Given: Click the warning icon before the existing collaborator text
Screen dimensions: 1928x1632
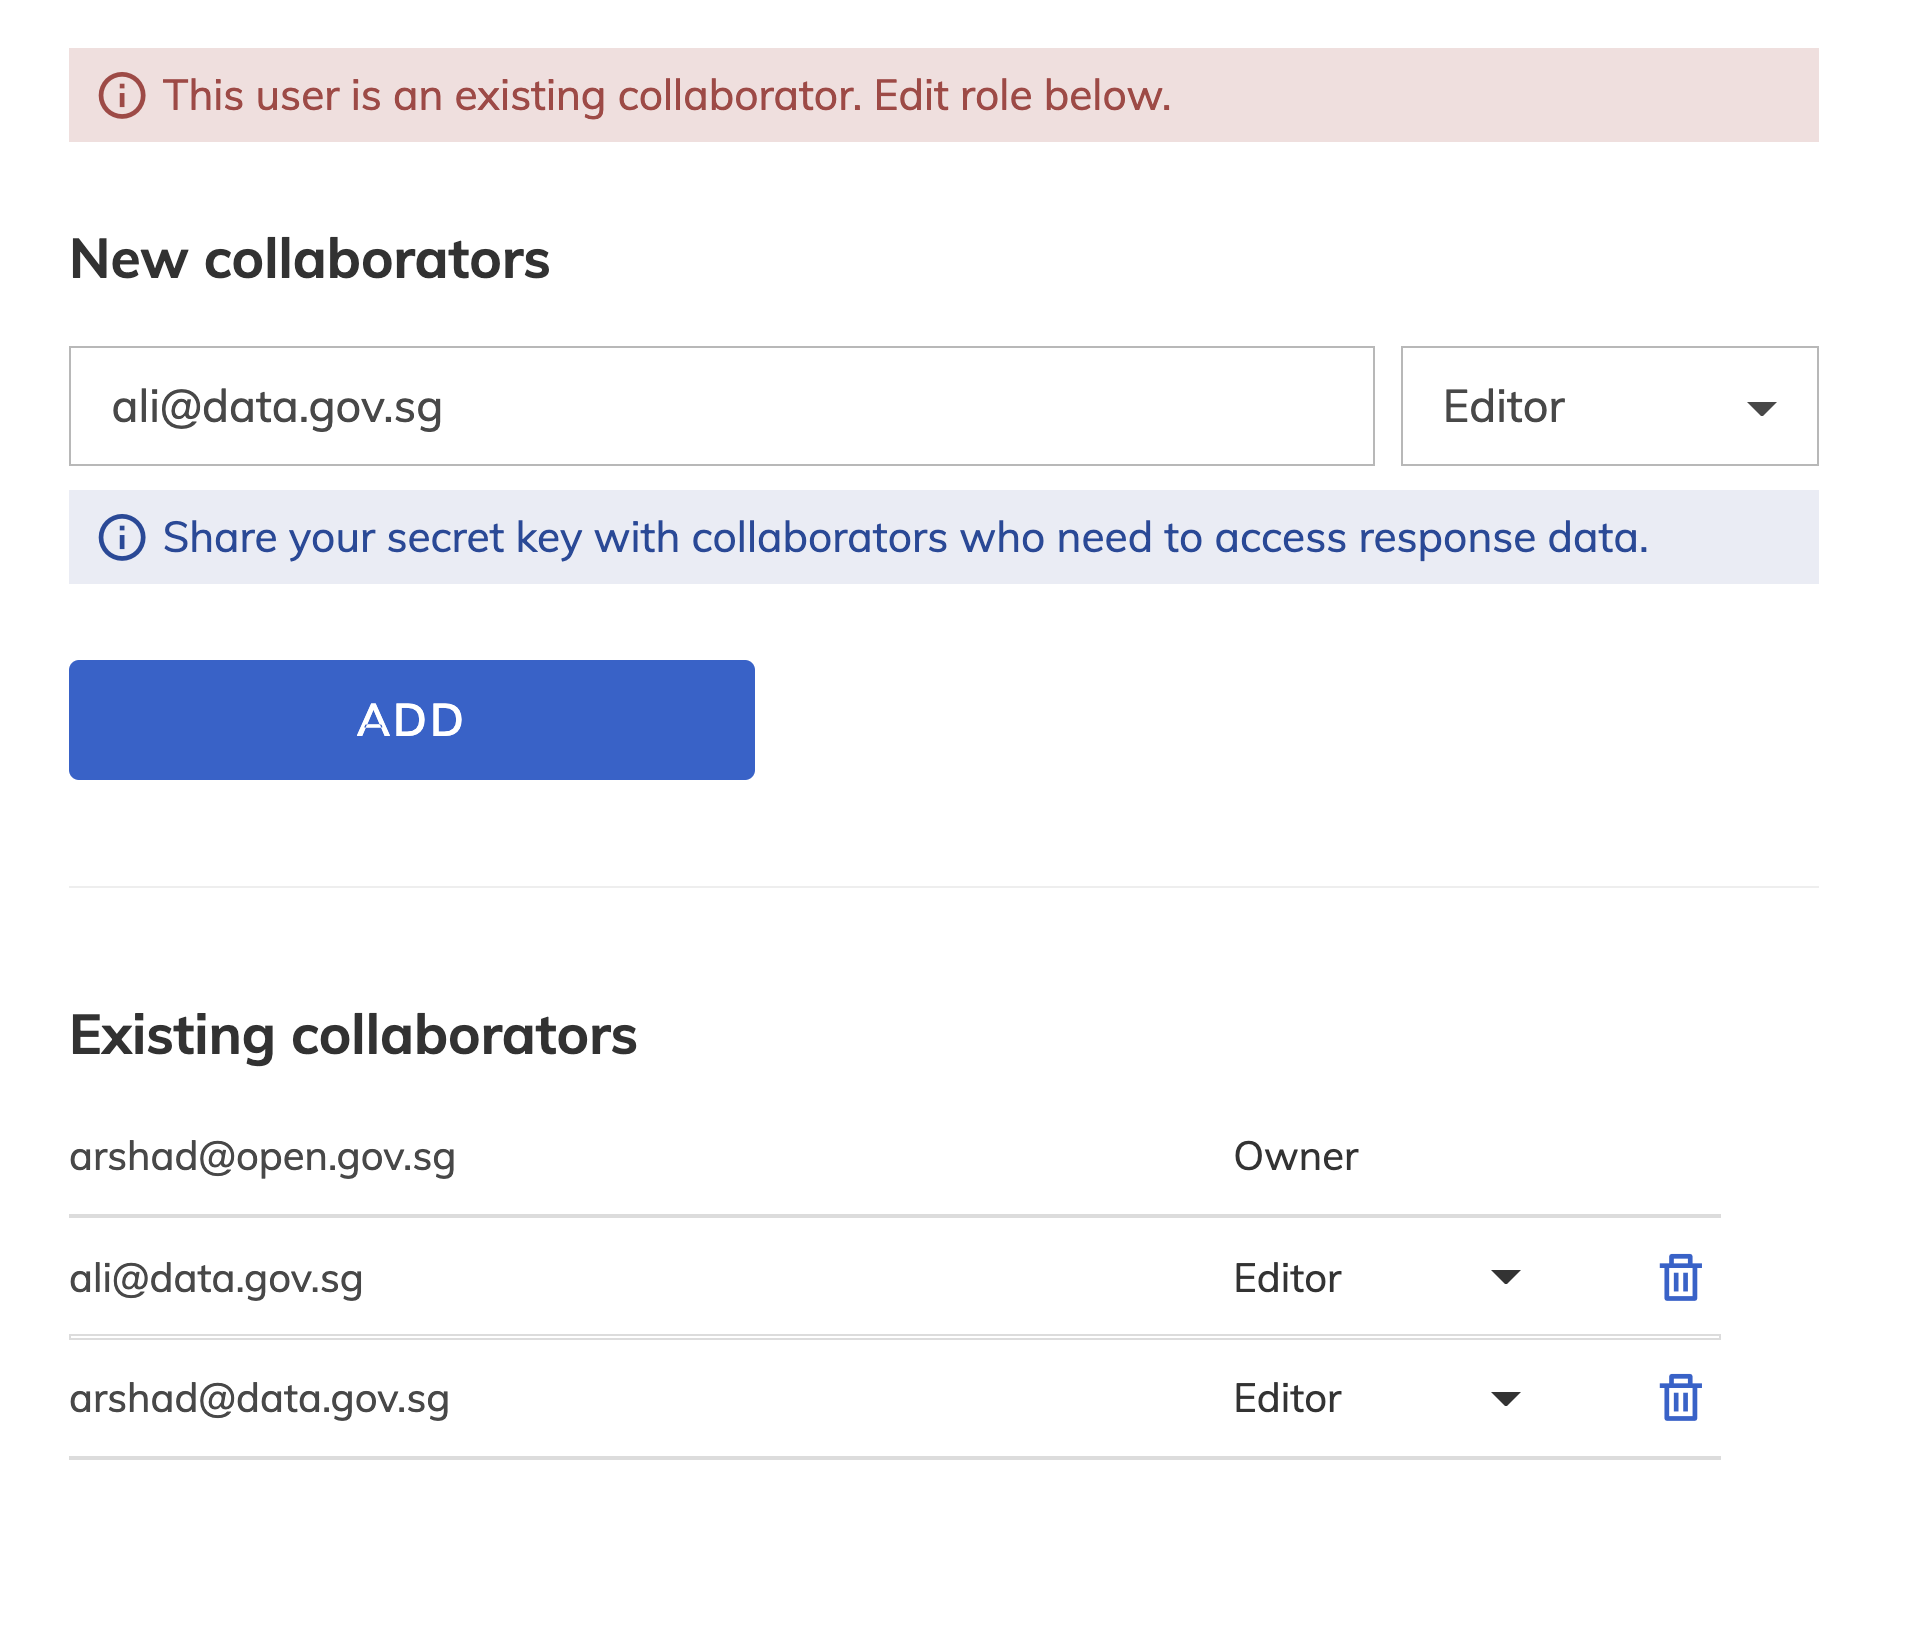Looking at the screenshot, I should click(122, 96).
